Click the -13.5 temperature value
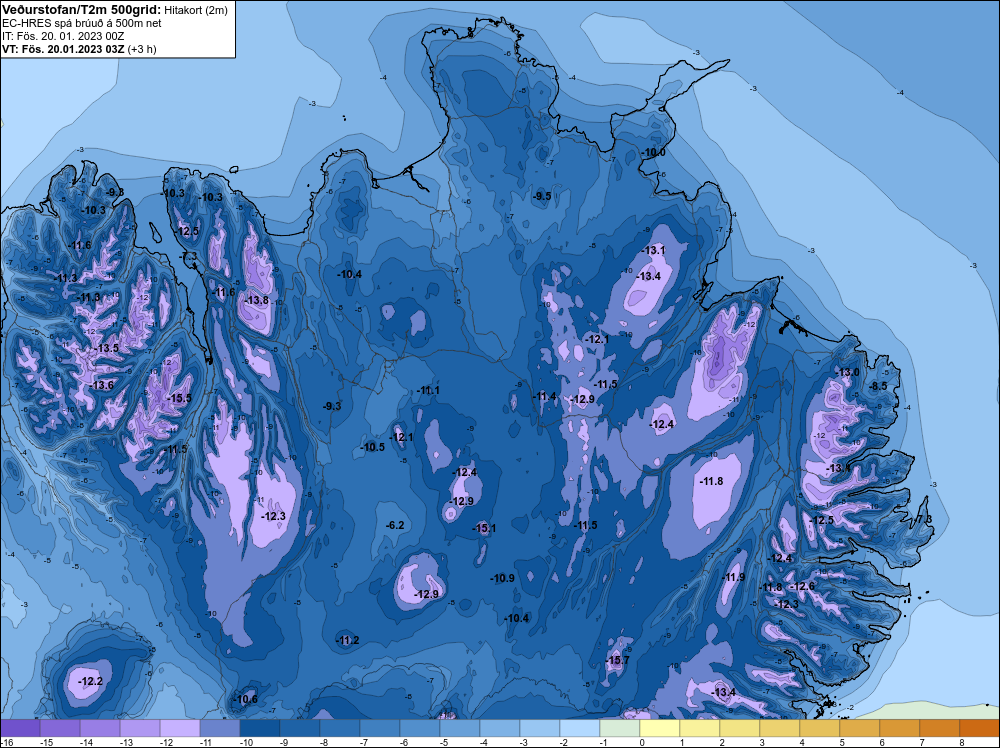This screenshot has height=748, width=1000. click(x=107, y=348)
